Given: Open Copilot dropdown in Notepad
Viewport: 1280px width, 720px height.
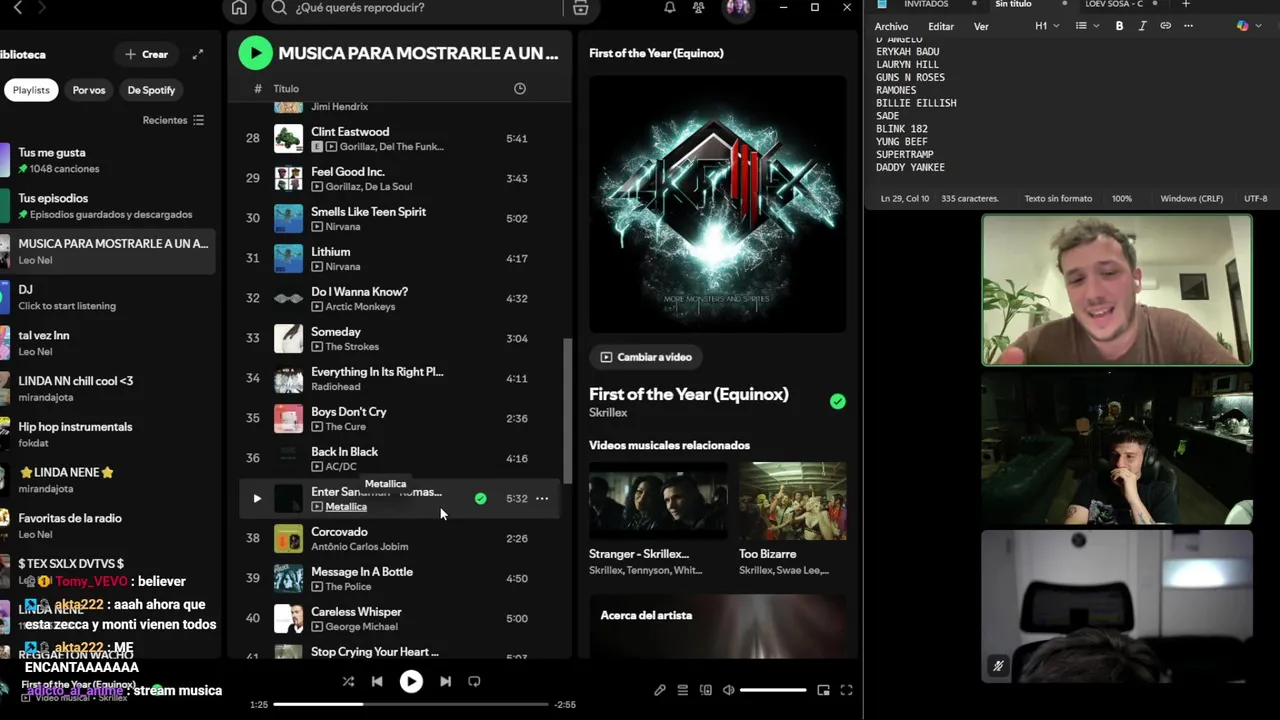Looking at the screenshot, I should 1248,26.
